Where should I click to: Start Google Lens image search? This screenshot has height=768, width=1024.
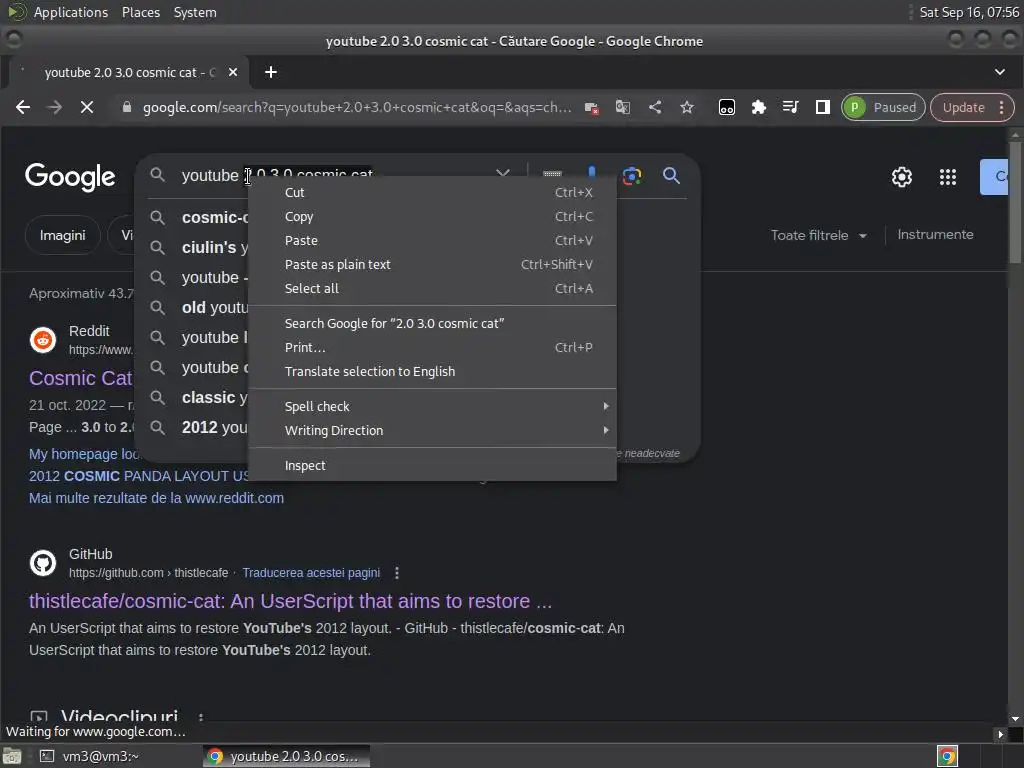[632, 175]
